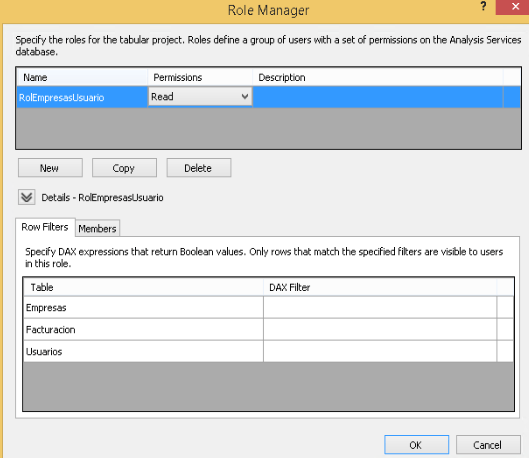
Task: Confirm changes with OK button
Action: tap(416, 445)
